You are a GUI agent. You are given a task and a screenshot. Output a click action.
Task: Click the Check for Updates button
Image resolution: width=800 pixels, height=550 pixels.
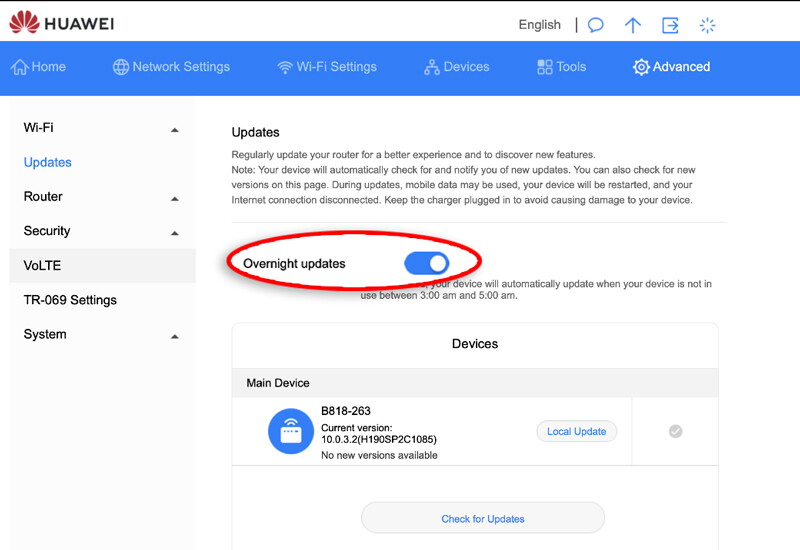click(483, 518)
